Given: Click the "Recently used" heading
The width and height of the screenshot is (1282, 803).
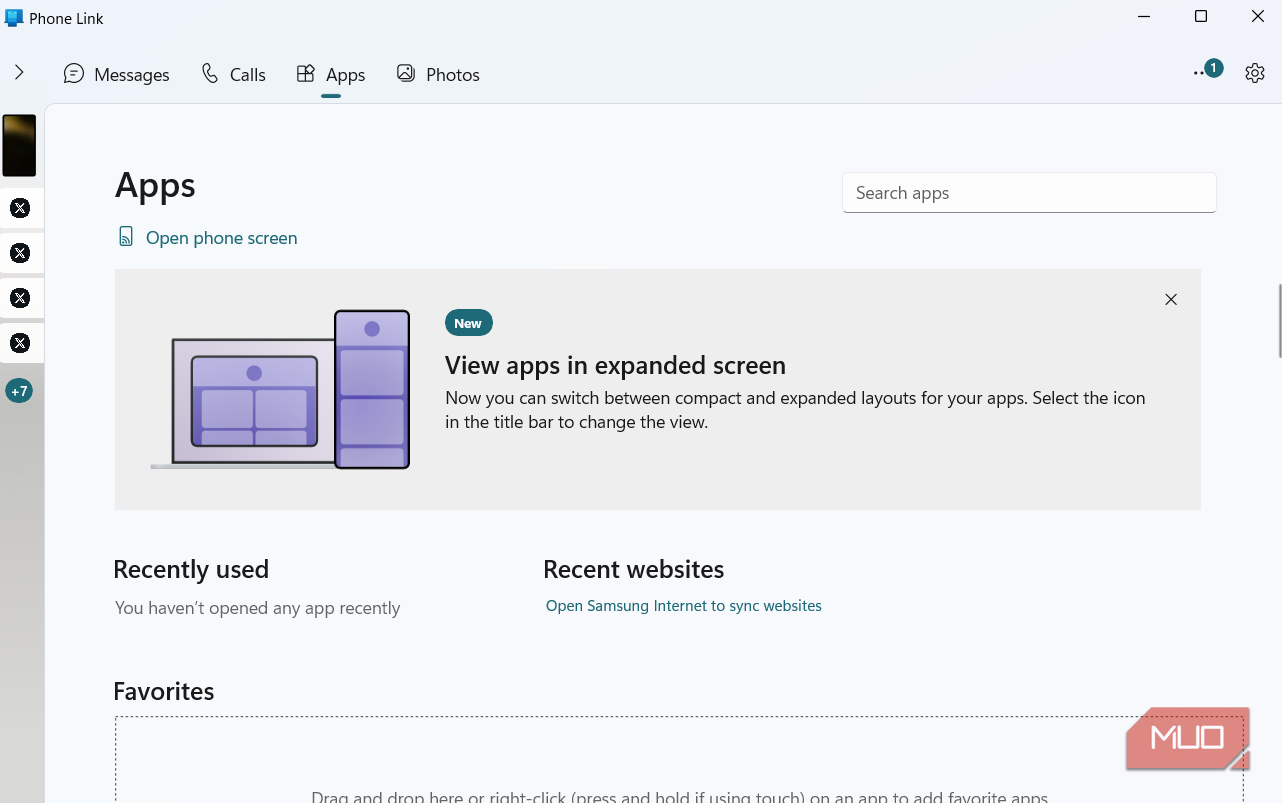Looking at the screenshot, I should pos(191,569).
